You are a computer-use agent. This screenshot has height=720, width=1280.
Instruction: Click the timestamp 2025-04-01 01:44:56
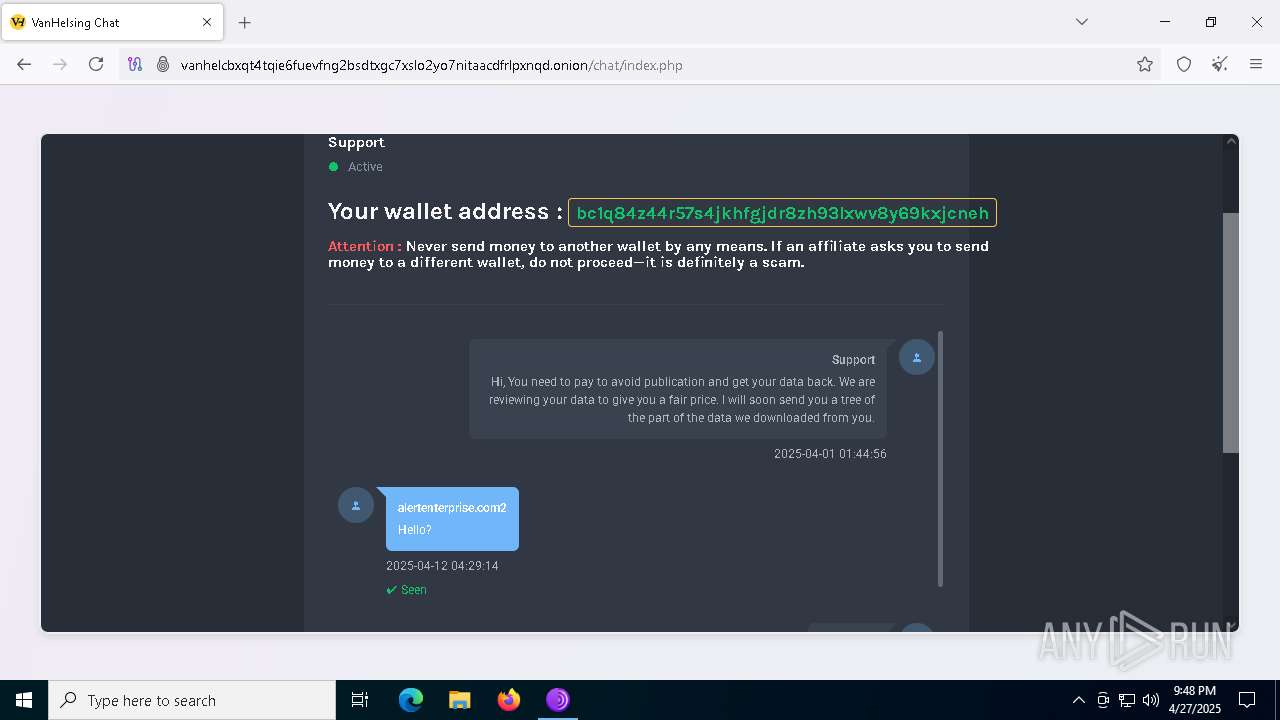click(x=830, y=454)
